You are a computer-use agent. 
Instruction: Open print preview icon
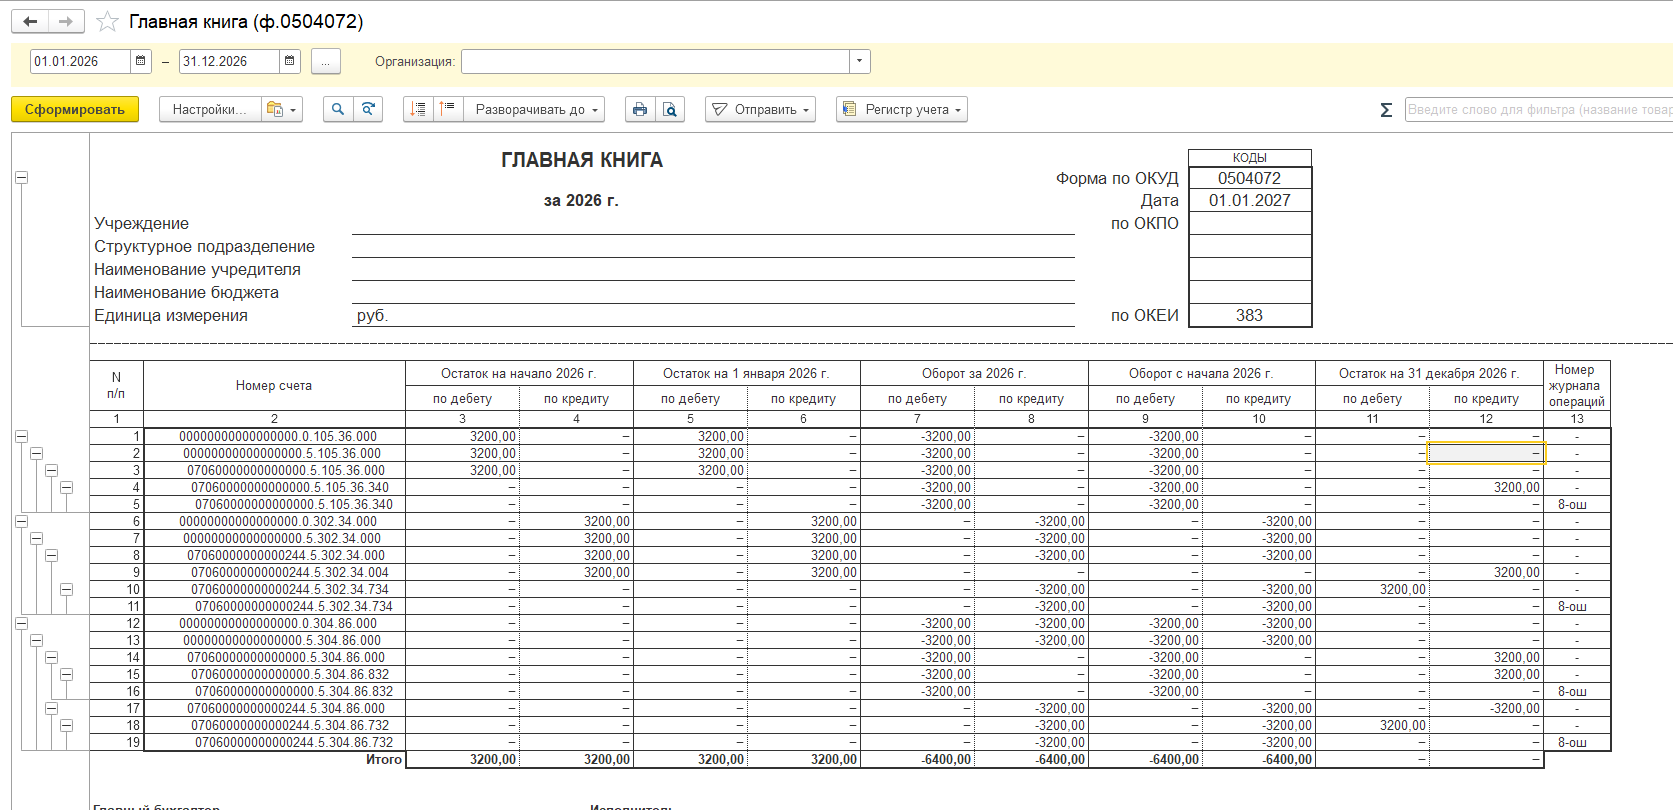coord(670,109)
